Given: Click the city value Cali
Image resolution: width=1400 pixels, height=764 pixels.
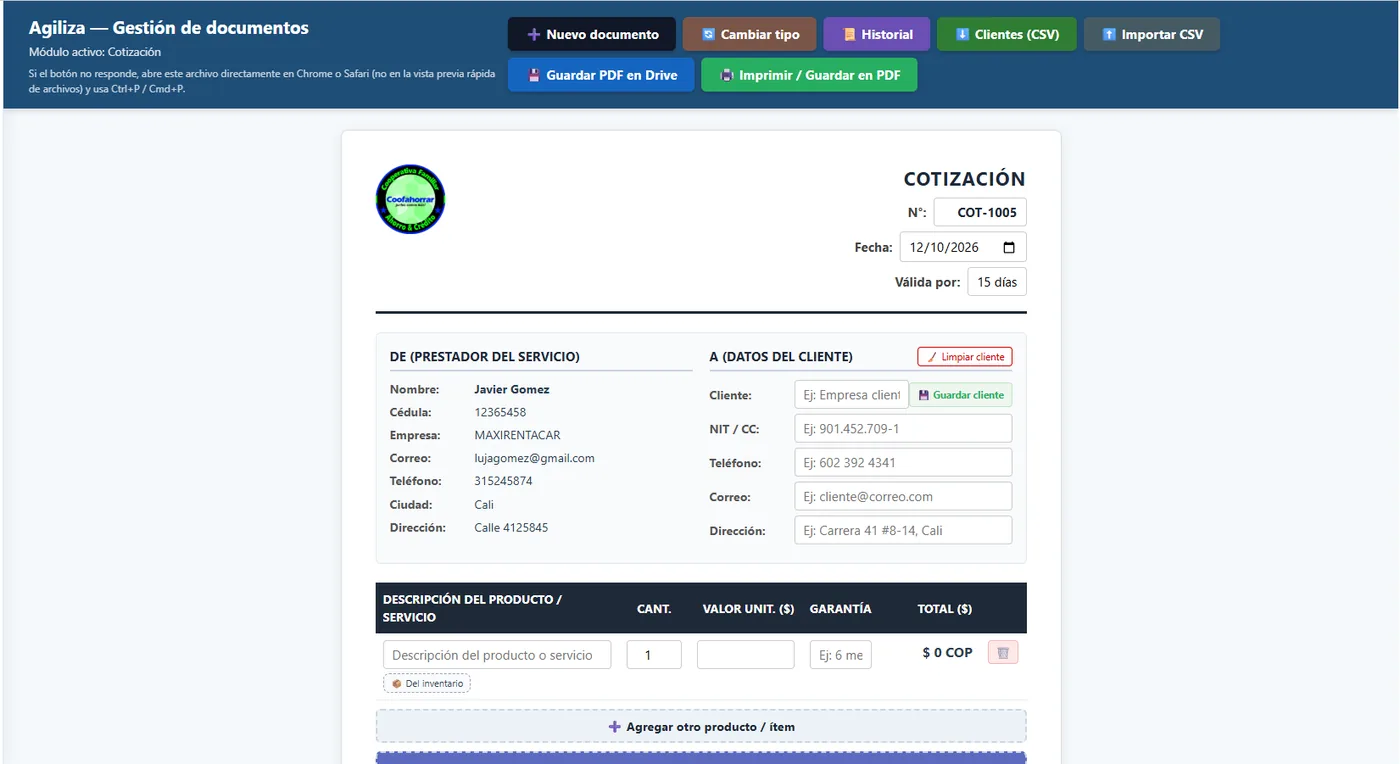Looking at the screenshot, I should tap(484, 505).
